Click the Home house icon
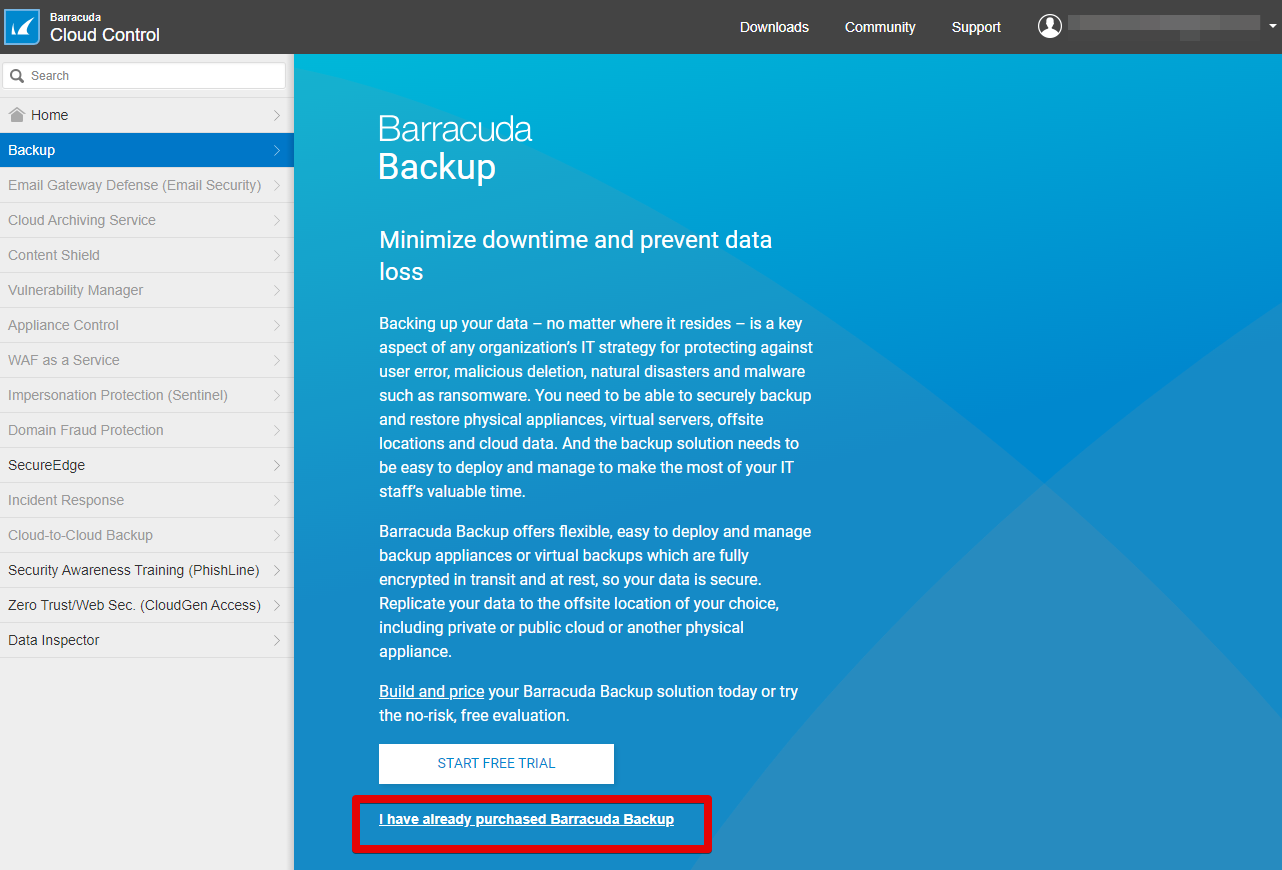The height and width of the screenshot is (870, 1282). 16,115
